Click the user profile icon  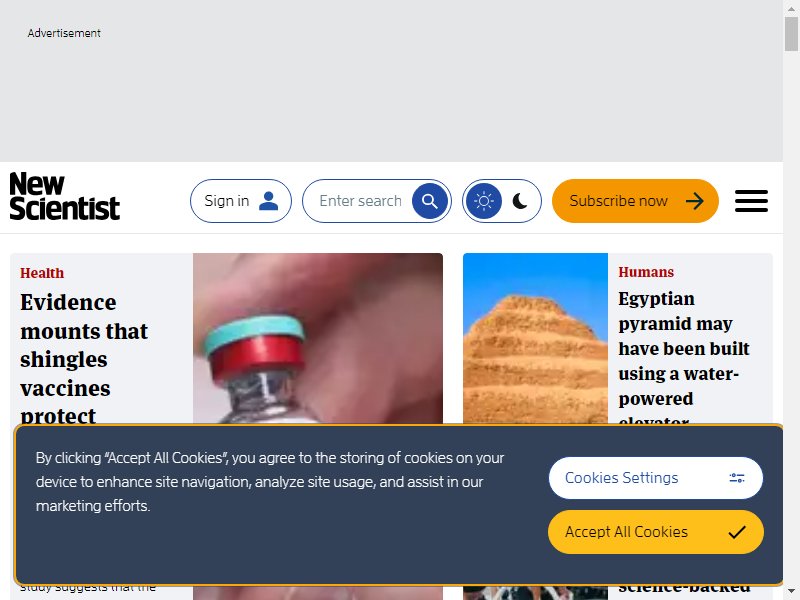[268, 201]
